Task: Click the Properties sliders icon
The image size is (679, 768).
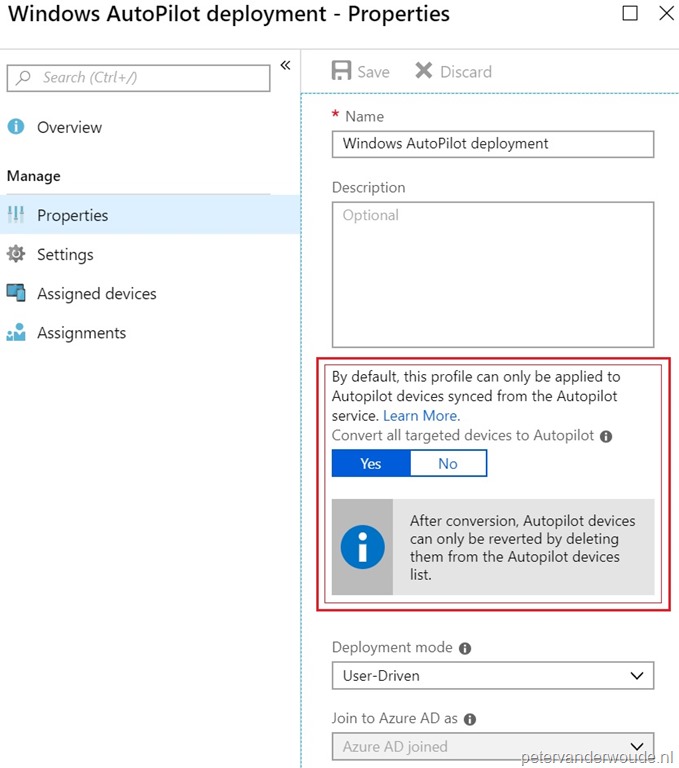Action: 16,215
